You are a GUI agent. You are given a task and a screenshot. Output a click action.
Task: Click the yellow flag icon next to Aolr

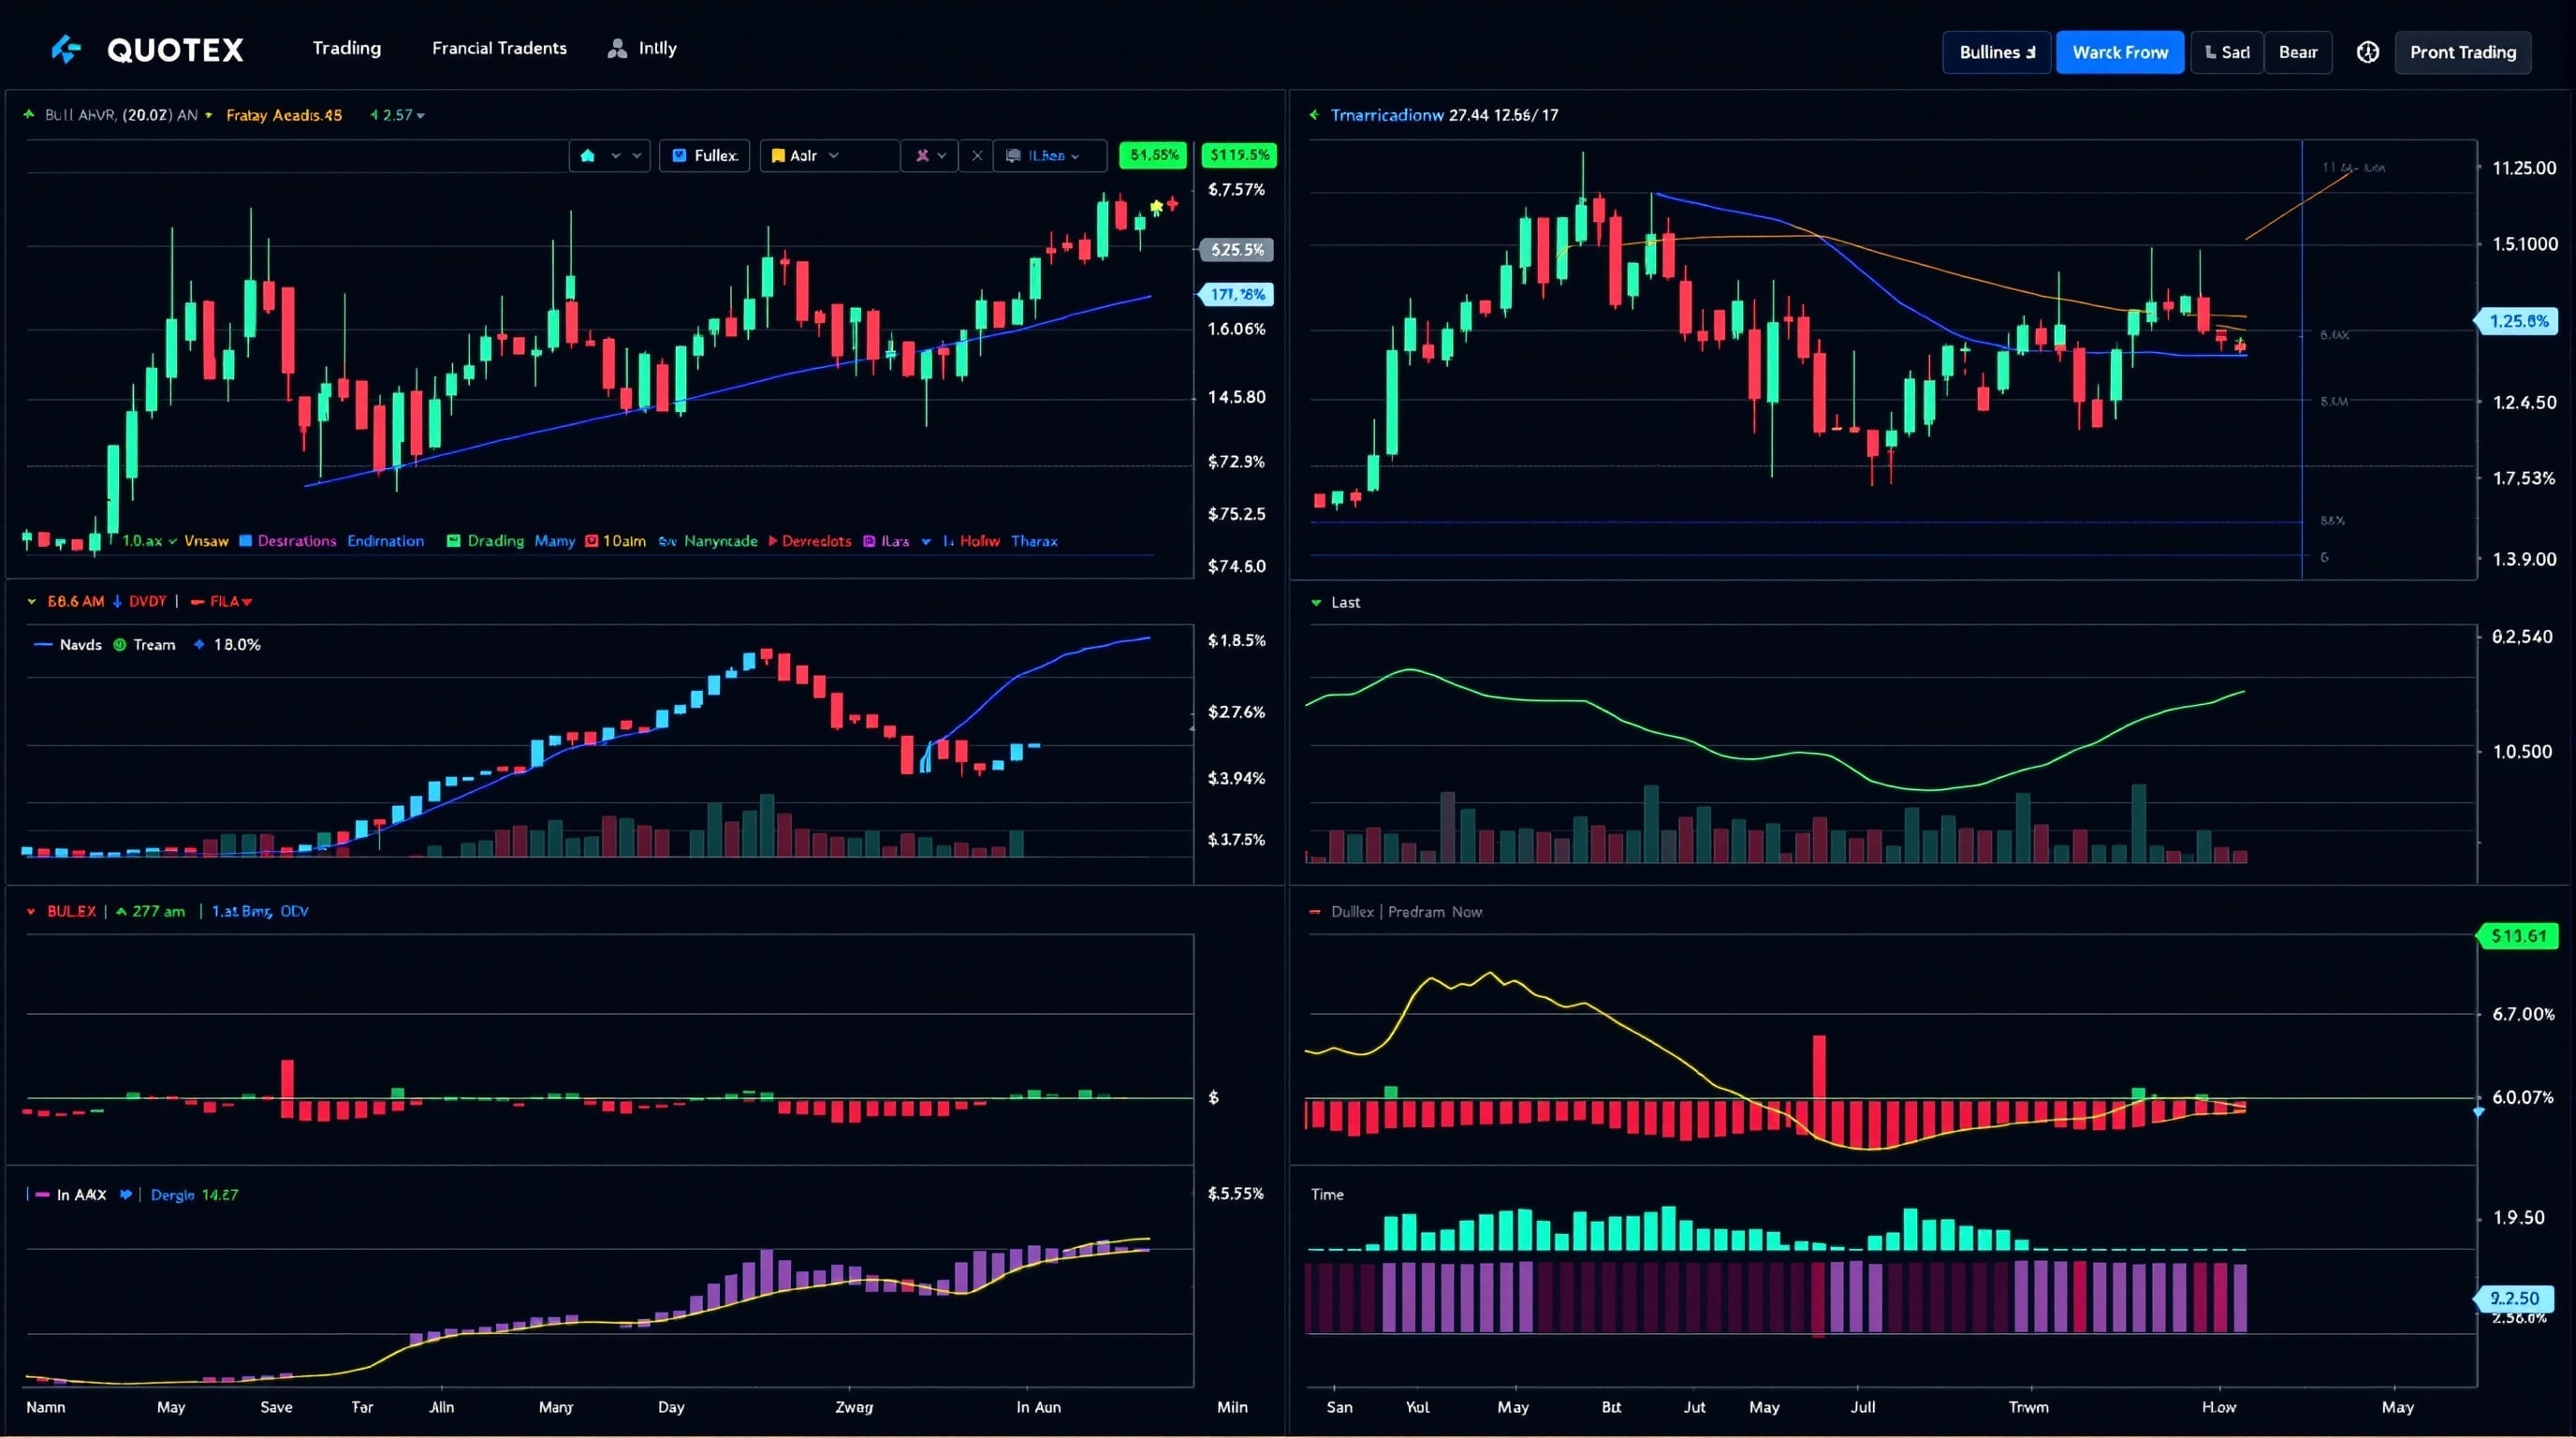(x=778, y=156)
